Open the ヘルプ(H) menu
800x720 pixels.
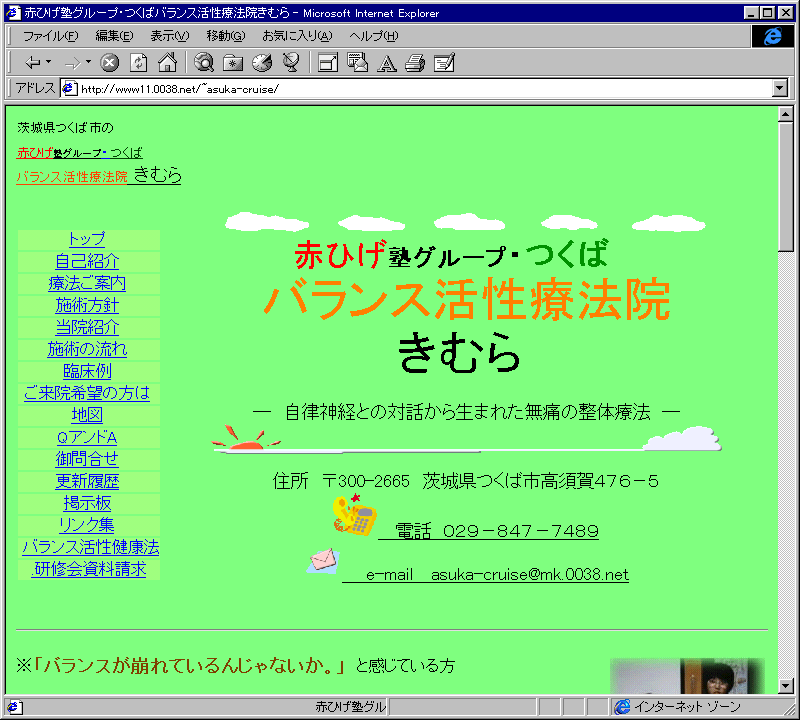tap(373, 36)
